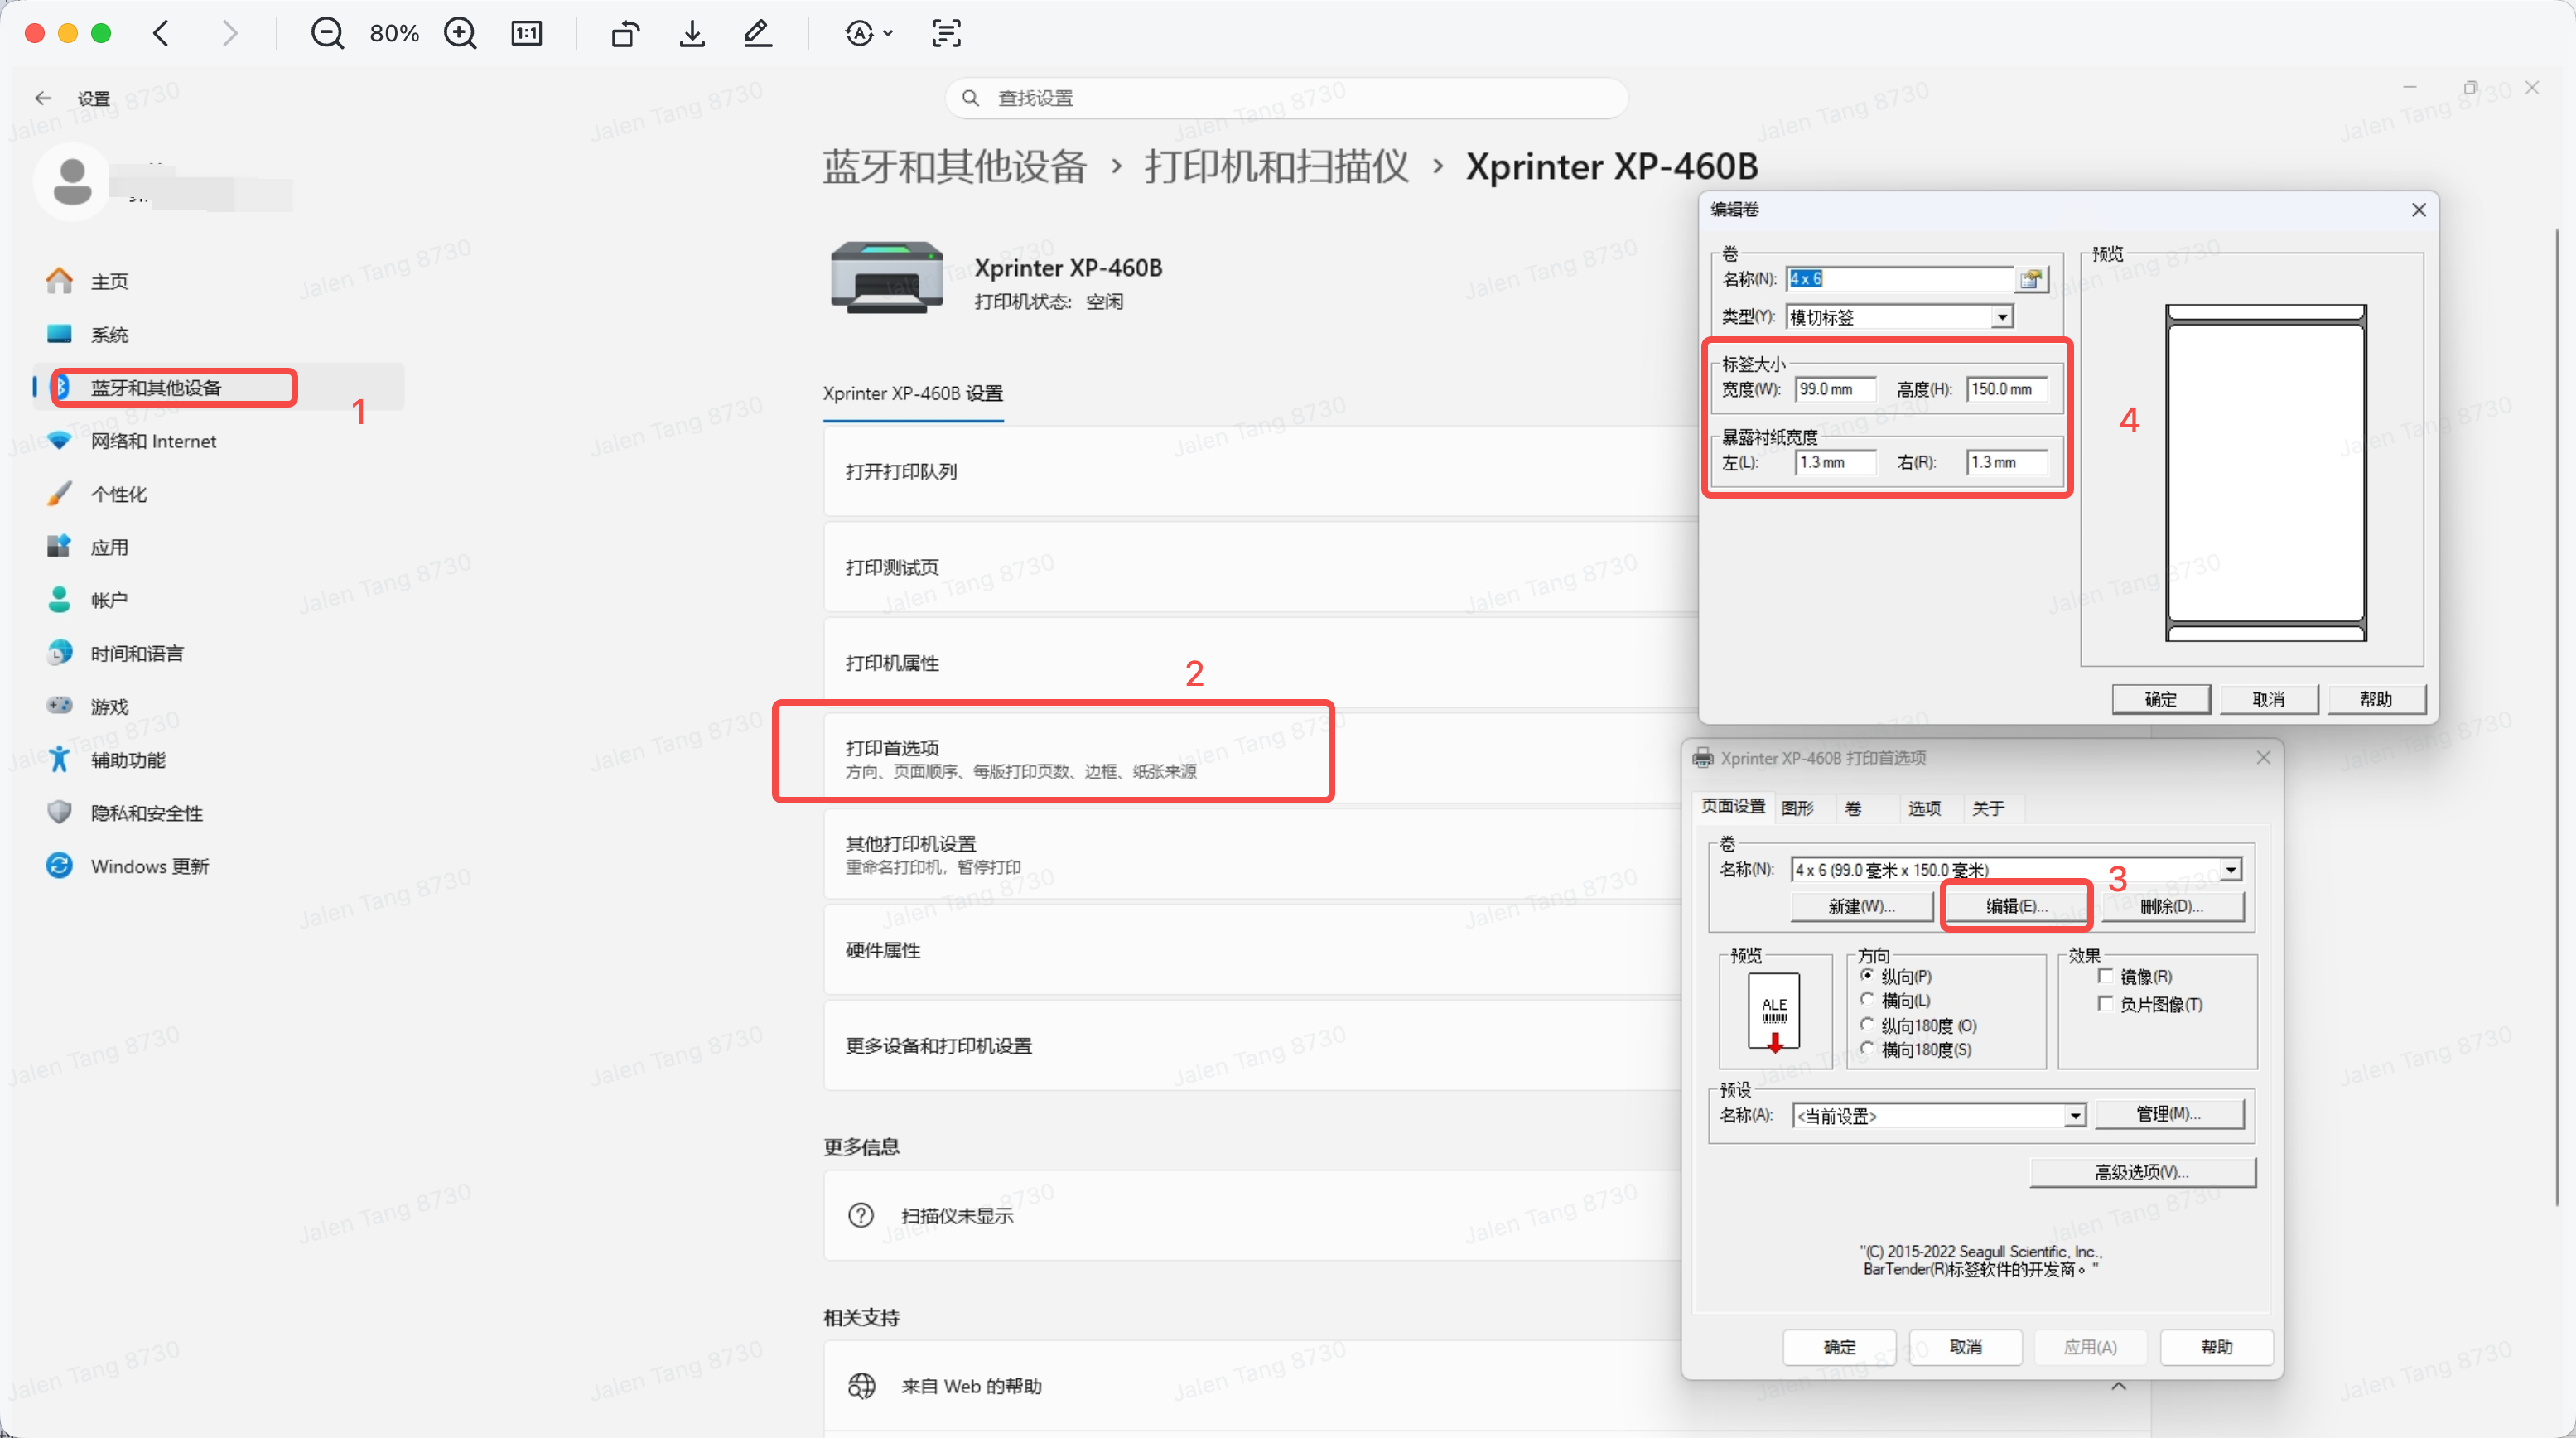Show image at 1:1 actual size

[526, 33]
